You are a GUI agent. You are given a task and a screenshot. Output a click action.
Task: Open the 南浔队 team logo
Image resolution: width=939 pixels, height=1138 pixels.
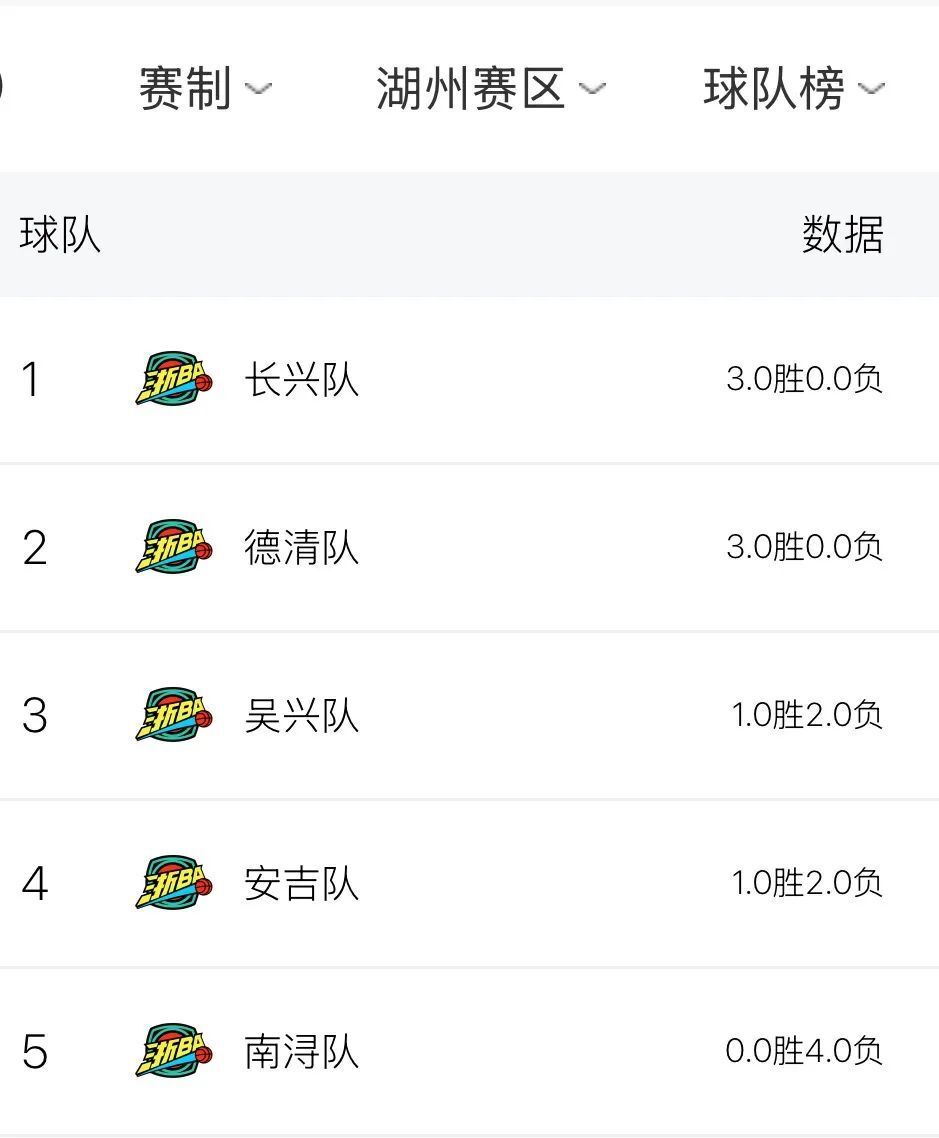(174, 1051)
